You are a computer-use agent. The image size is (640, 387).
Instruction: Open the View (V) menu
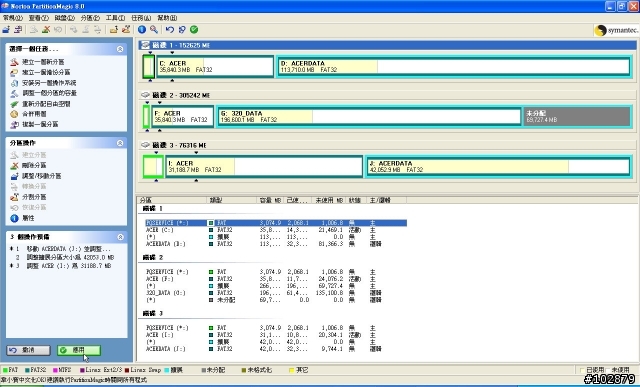38,18
